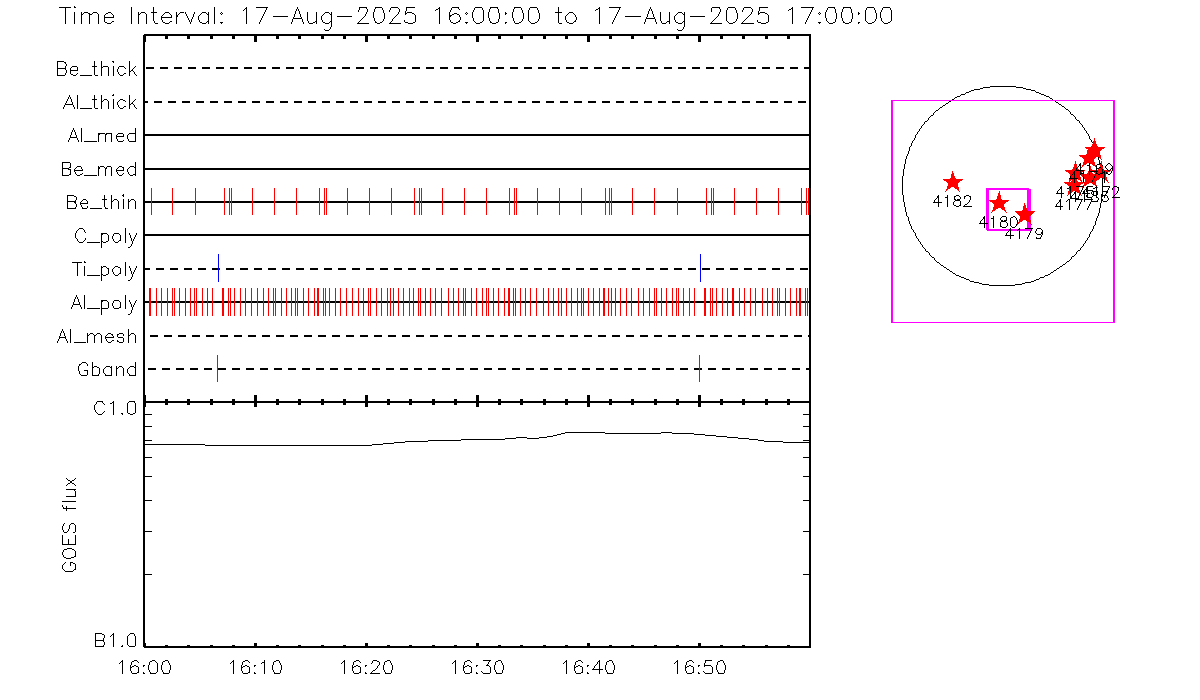The width and height of the screenshot is (1200, 700).
Task: Click the Be_thin filter label
Action: point(101,203)
